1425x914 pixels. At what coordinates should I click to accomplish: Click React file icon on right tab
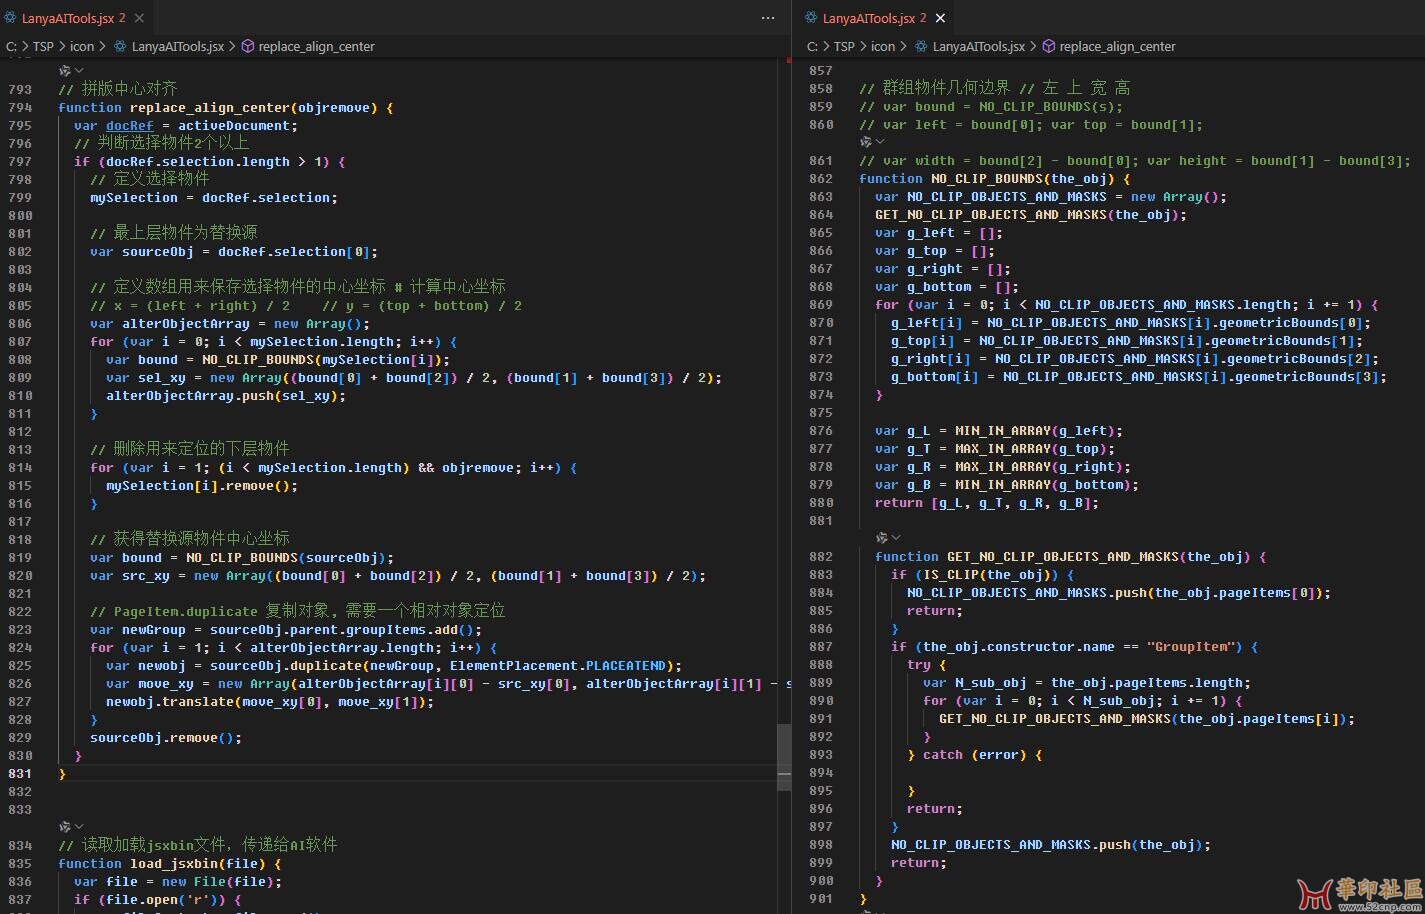coord(812,18)
